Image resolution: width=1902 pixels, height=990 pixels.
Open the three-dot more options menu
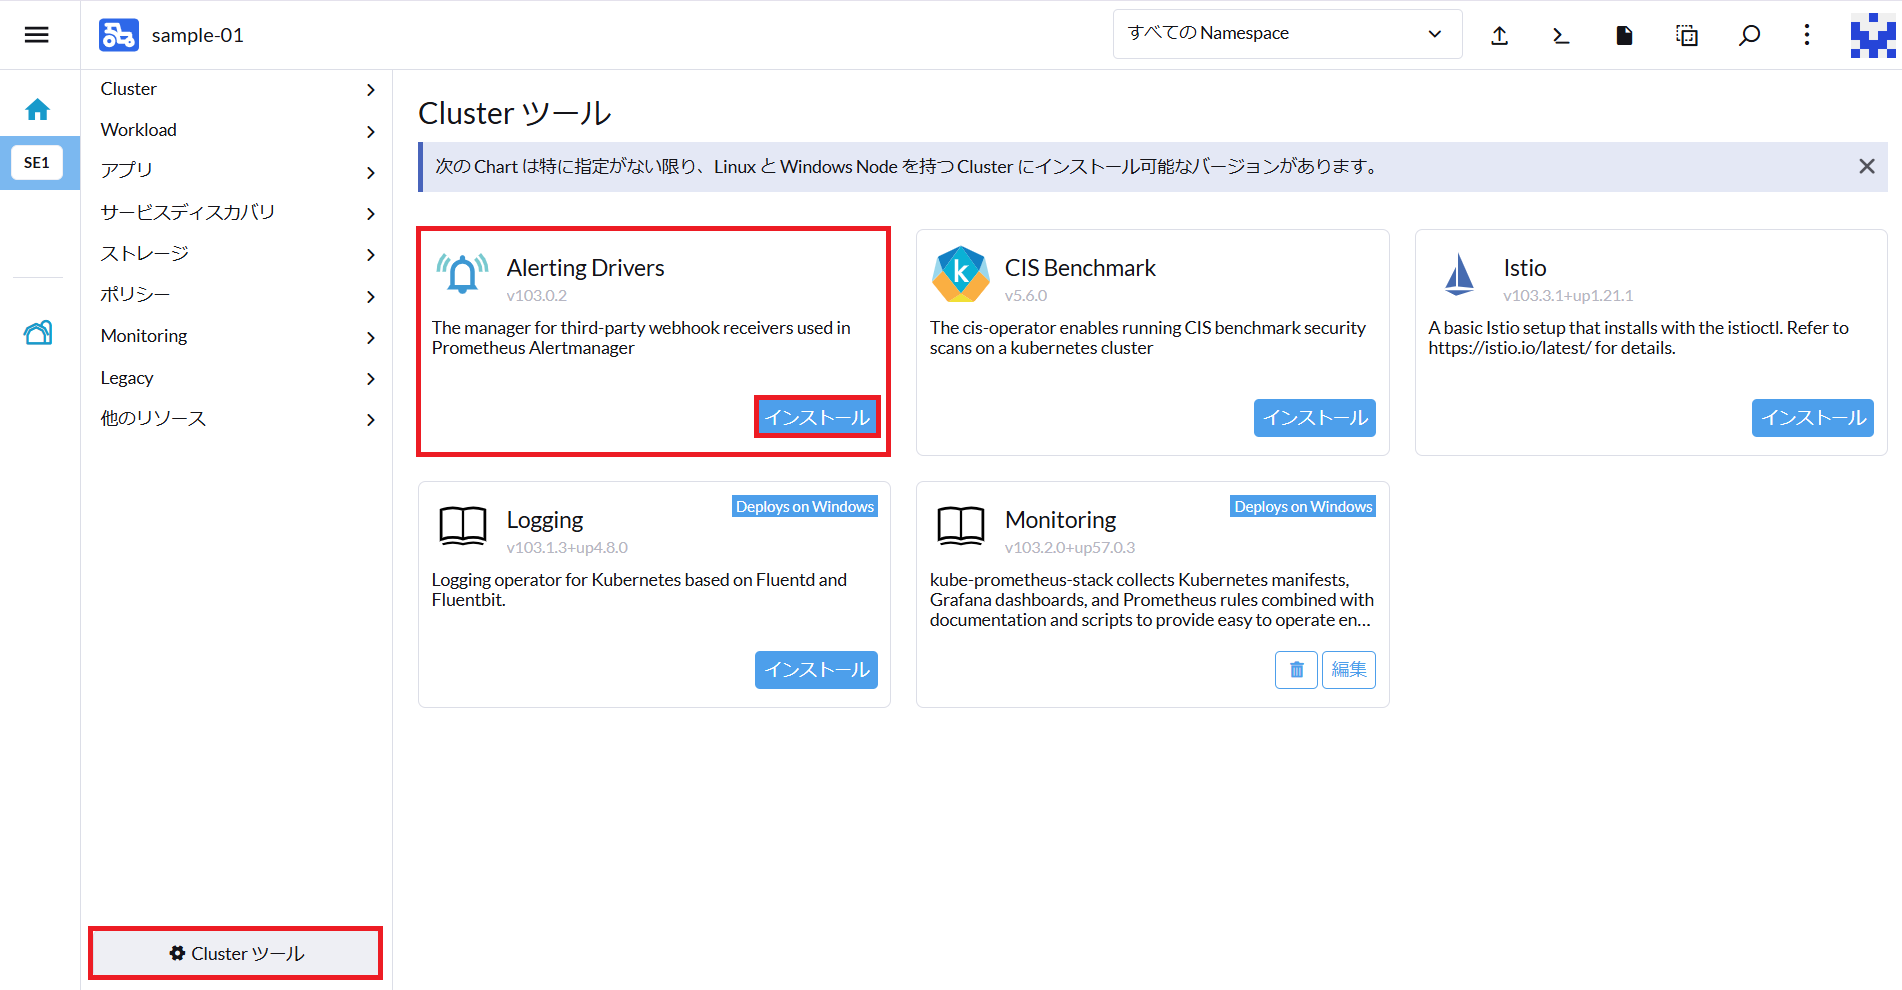(1806, 36)
